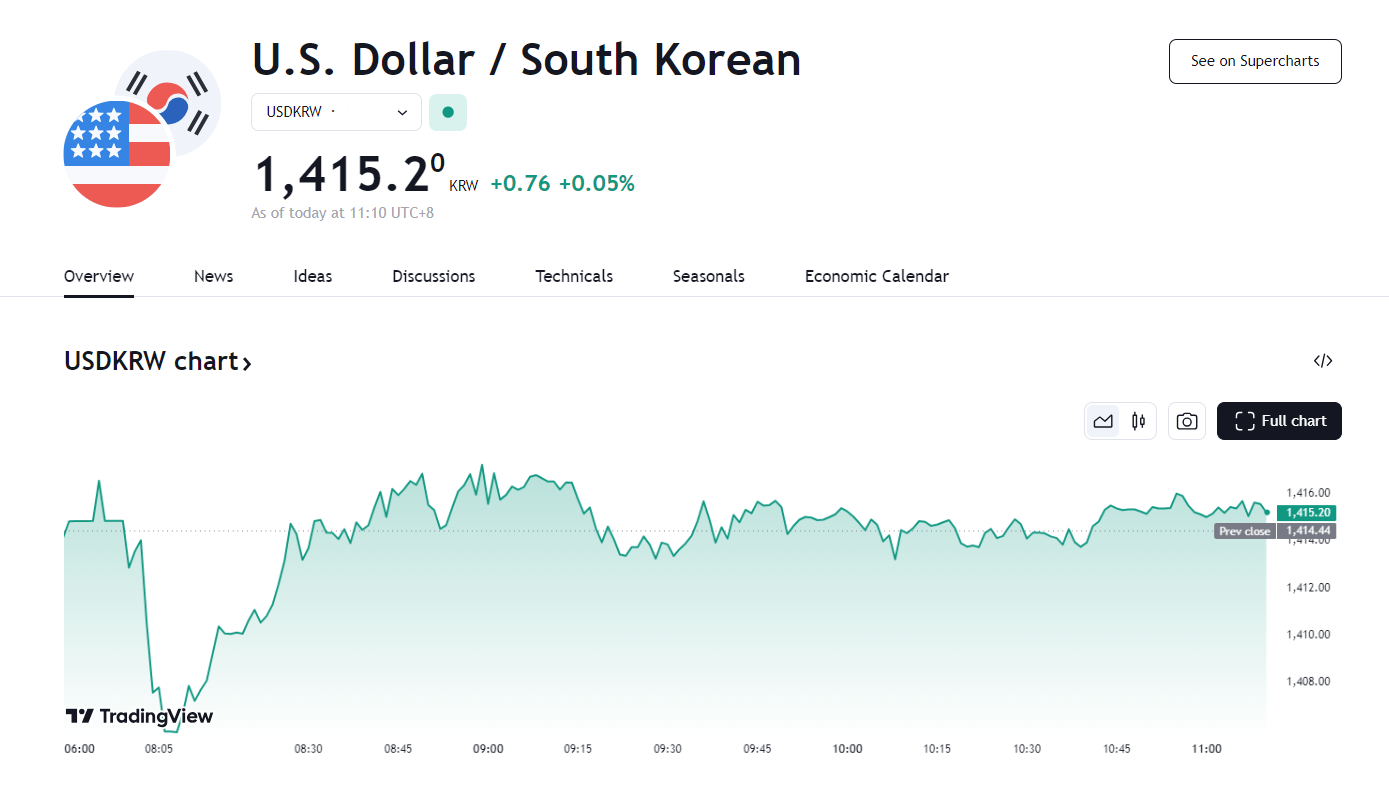Open the News tab
Viewport: 1389px width, 785px height.
(213, 276)
